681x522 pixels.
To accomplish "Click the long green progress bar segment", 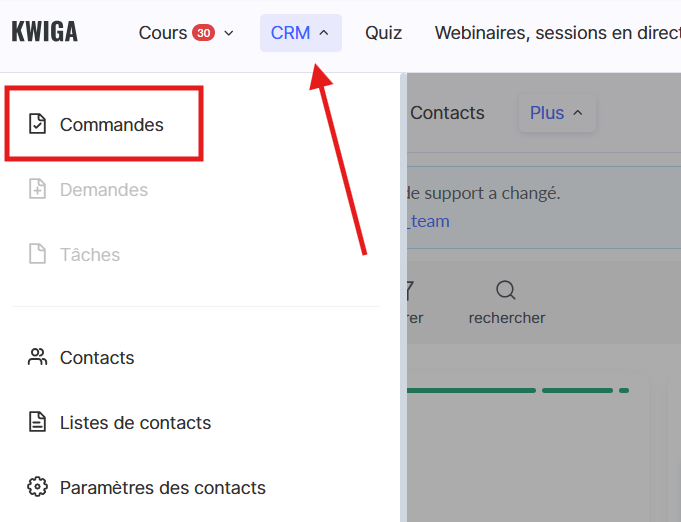I will 472,390.
